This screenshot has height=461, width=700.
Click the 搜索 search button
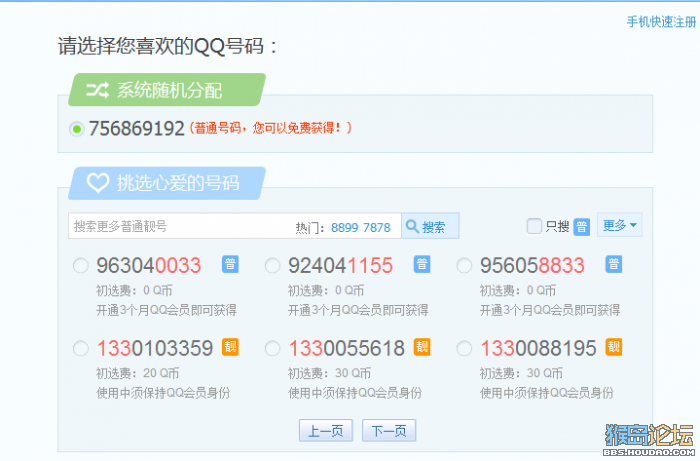[430, 226]
